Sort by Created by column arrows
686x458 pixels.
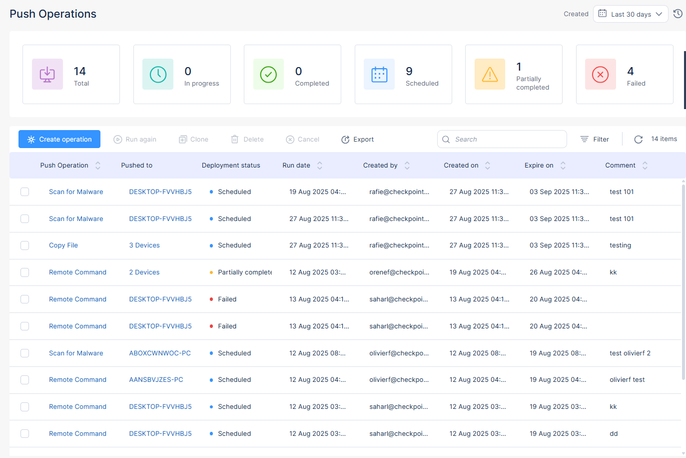tap(407, 165)
